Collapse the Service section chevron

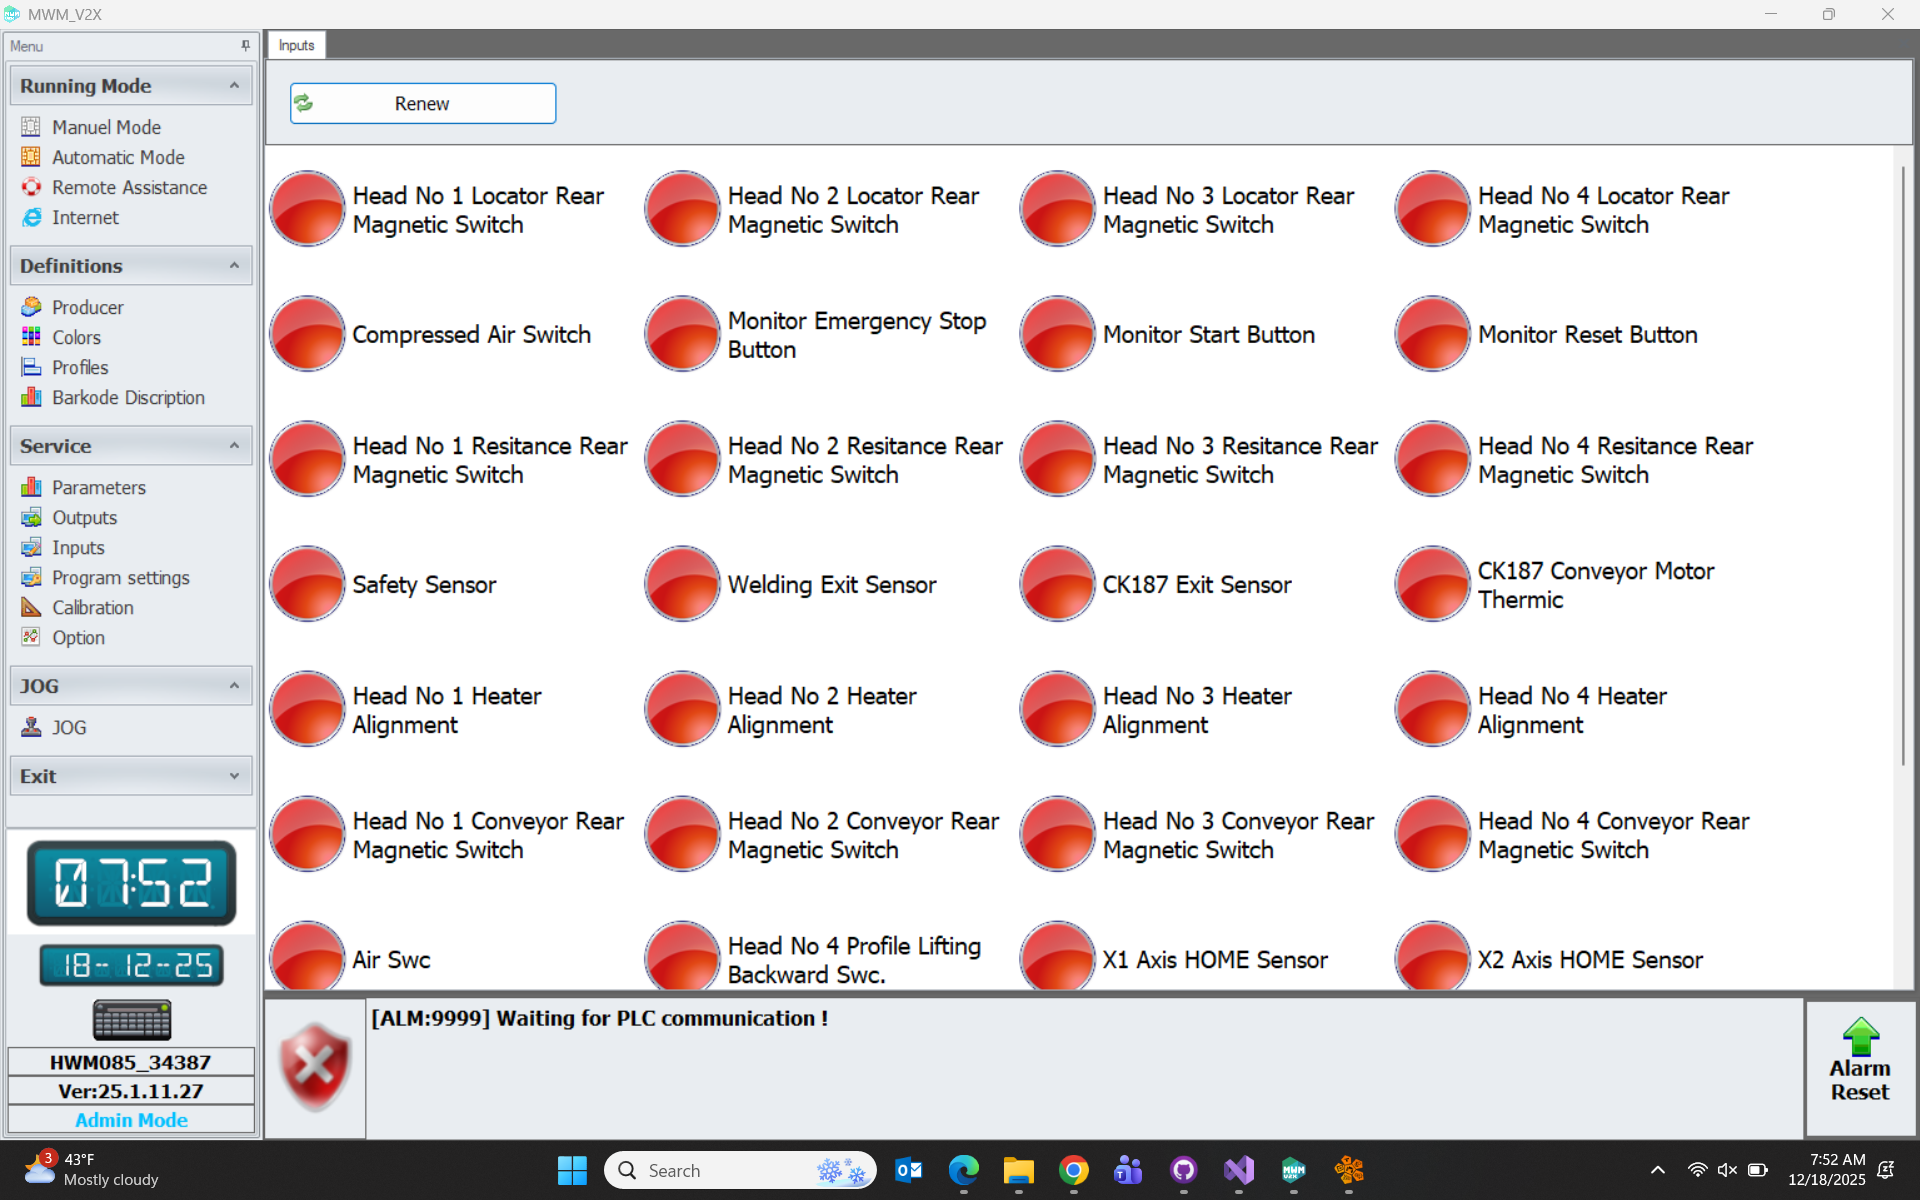click(x=234, y=446)
